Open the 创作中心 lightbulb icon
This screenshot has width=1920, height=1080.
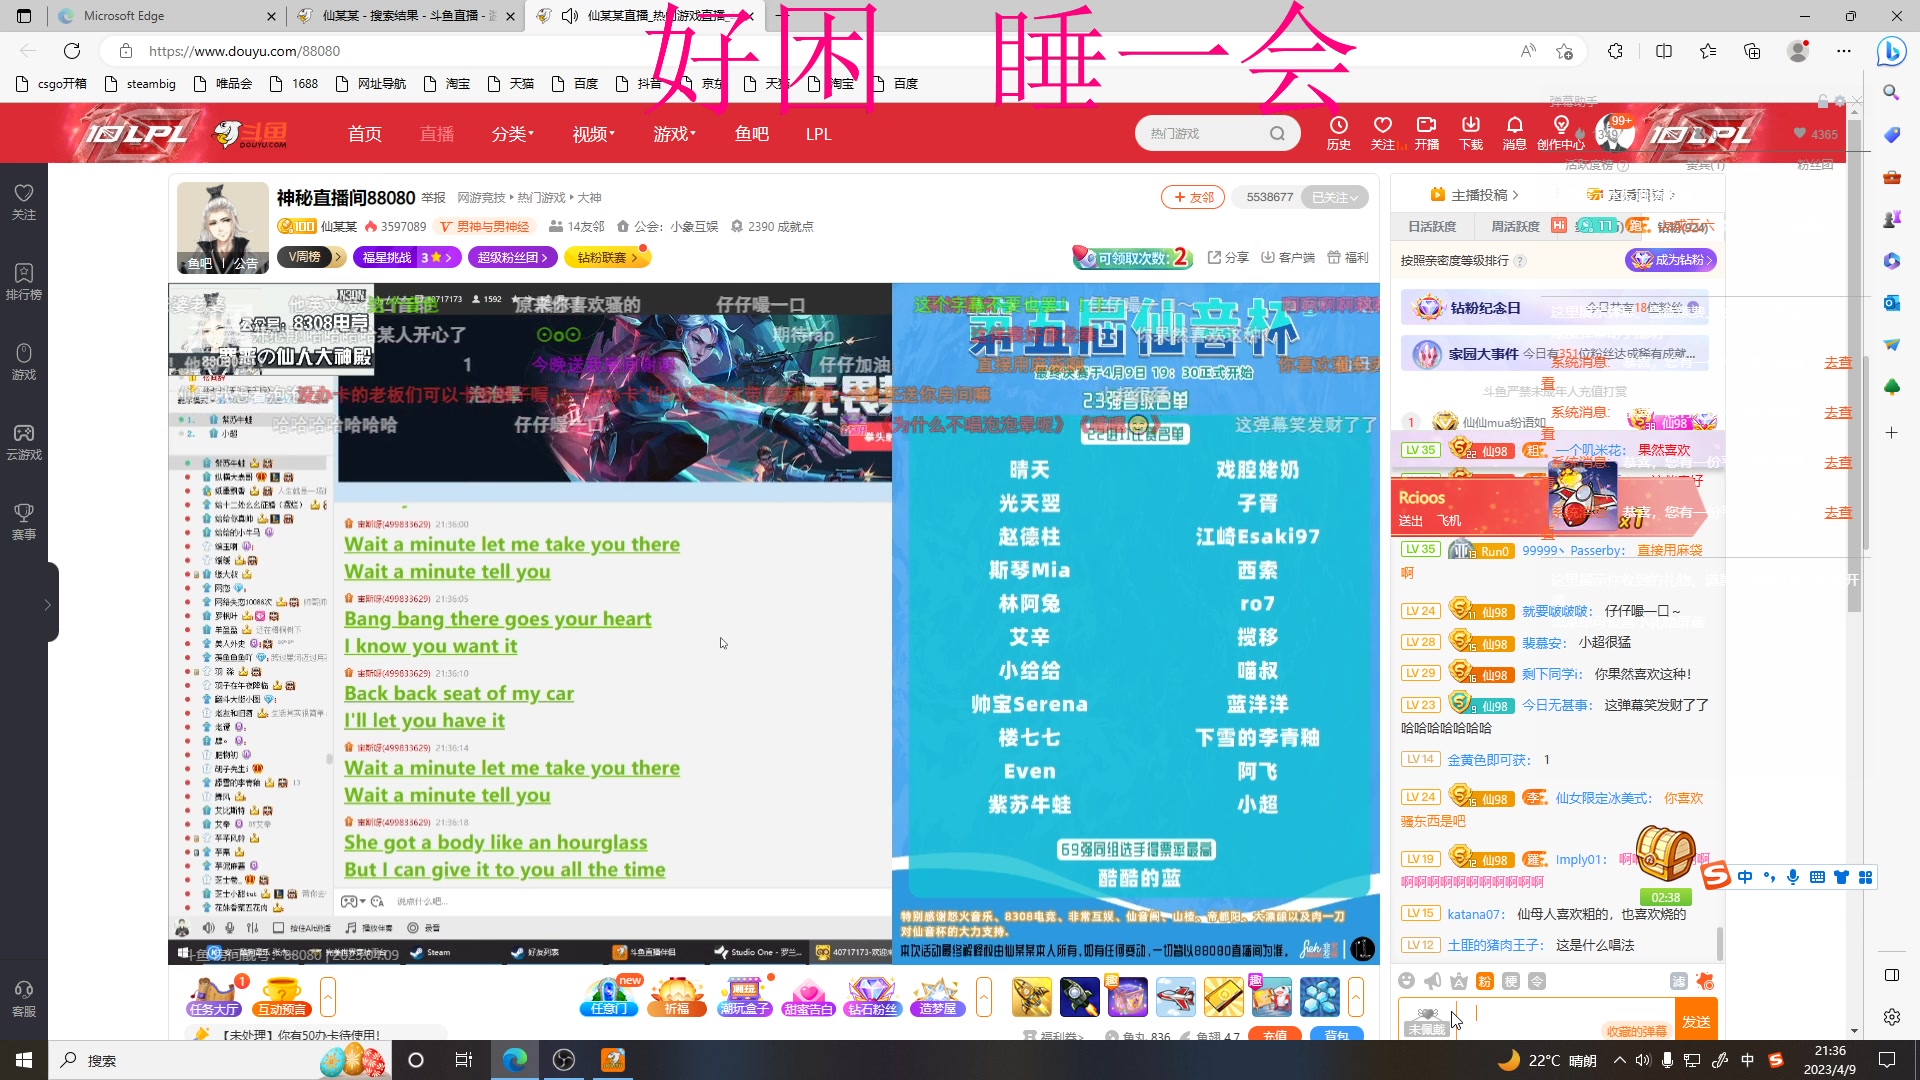point(1560,132)
